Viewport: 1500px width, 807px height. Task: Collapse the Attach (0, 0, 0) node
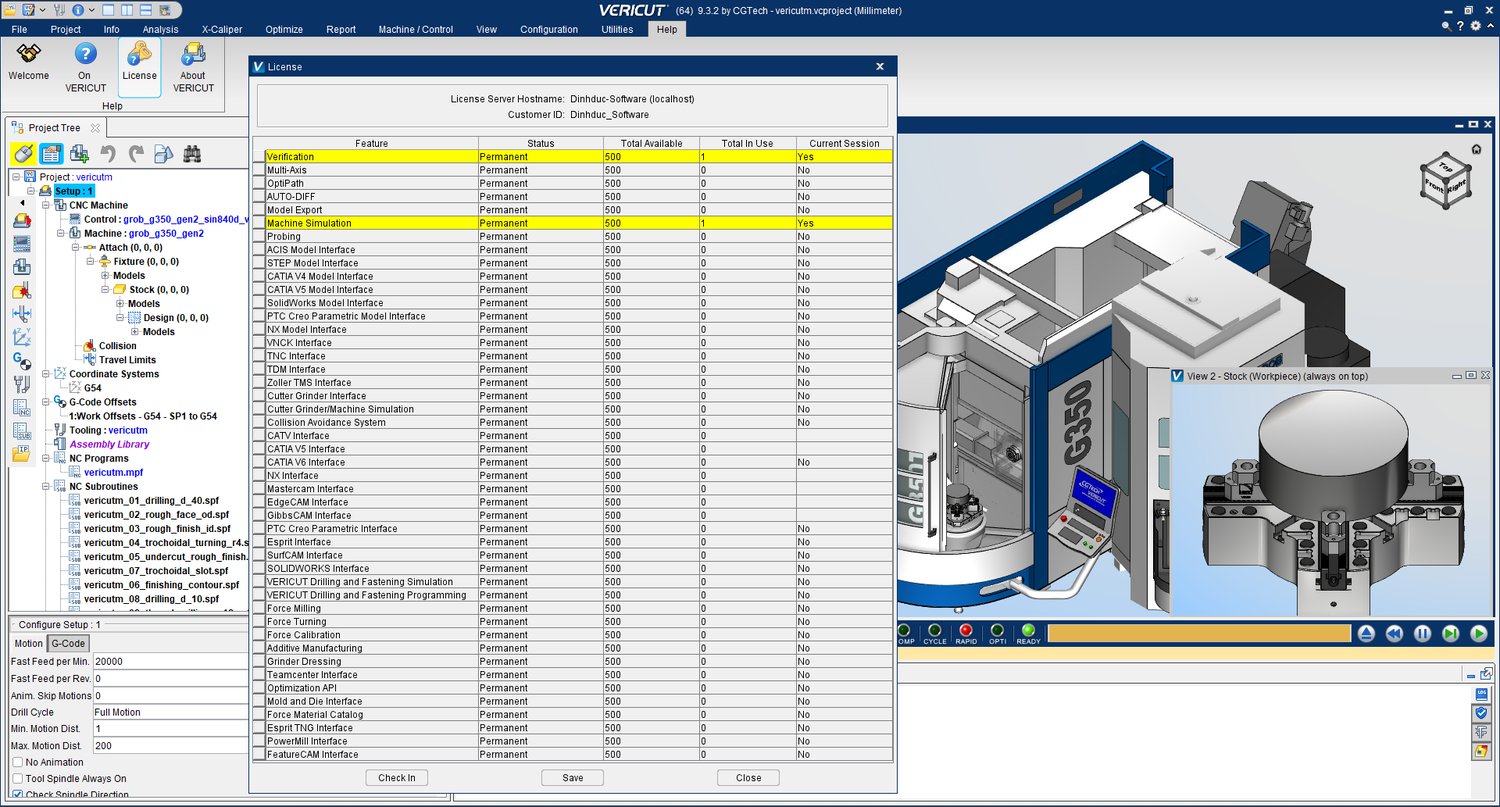pos(75,247)
